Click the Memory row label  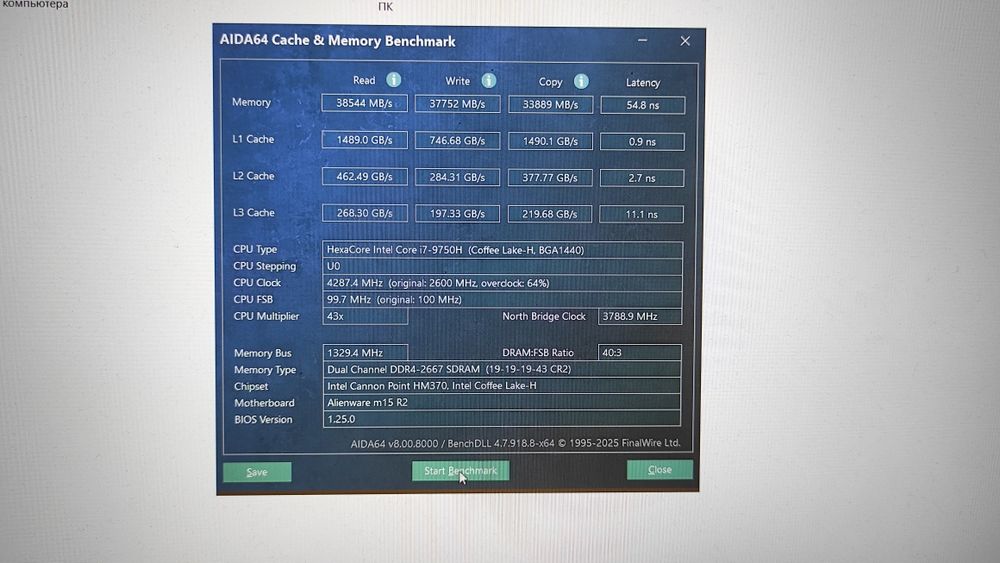[x=251, y=102]
